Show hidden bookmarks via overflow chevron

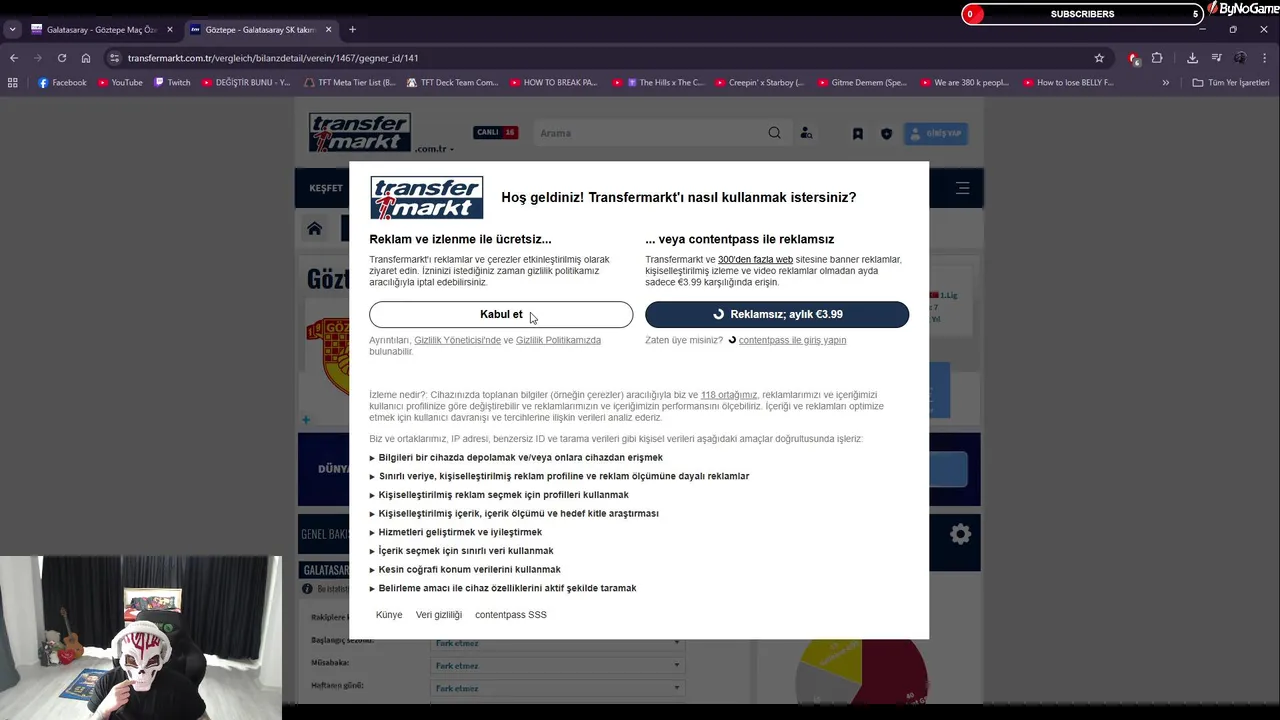coord(1165,83)
